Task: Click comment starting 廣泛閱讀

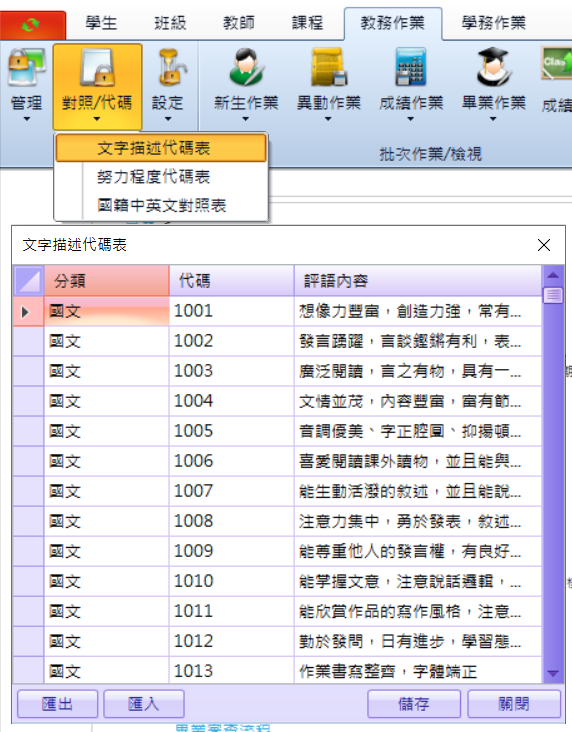Action: (418, 371)
